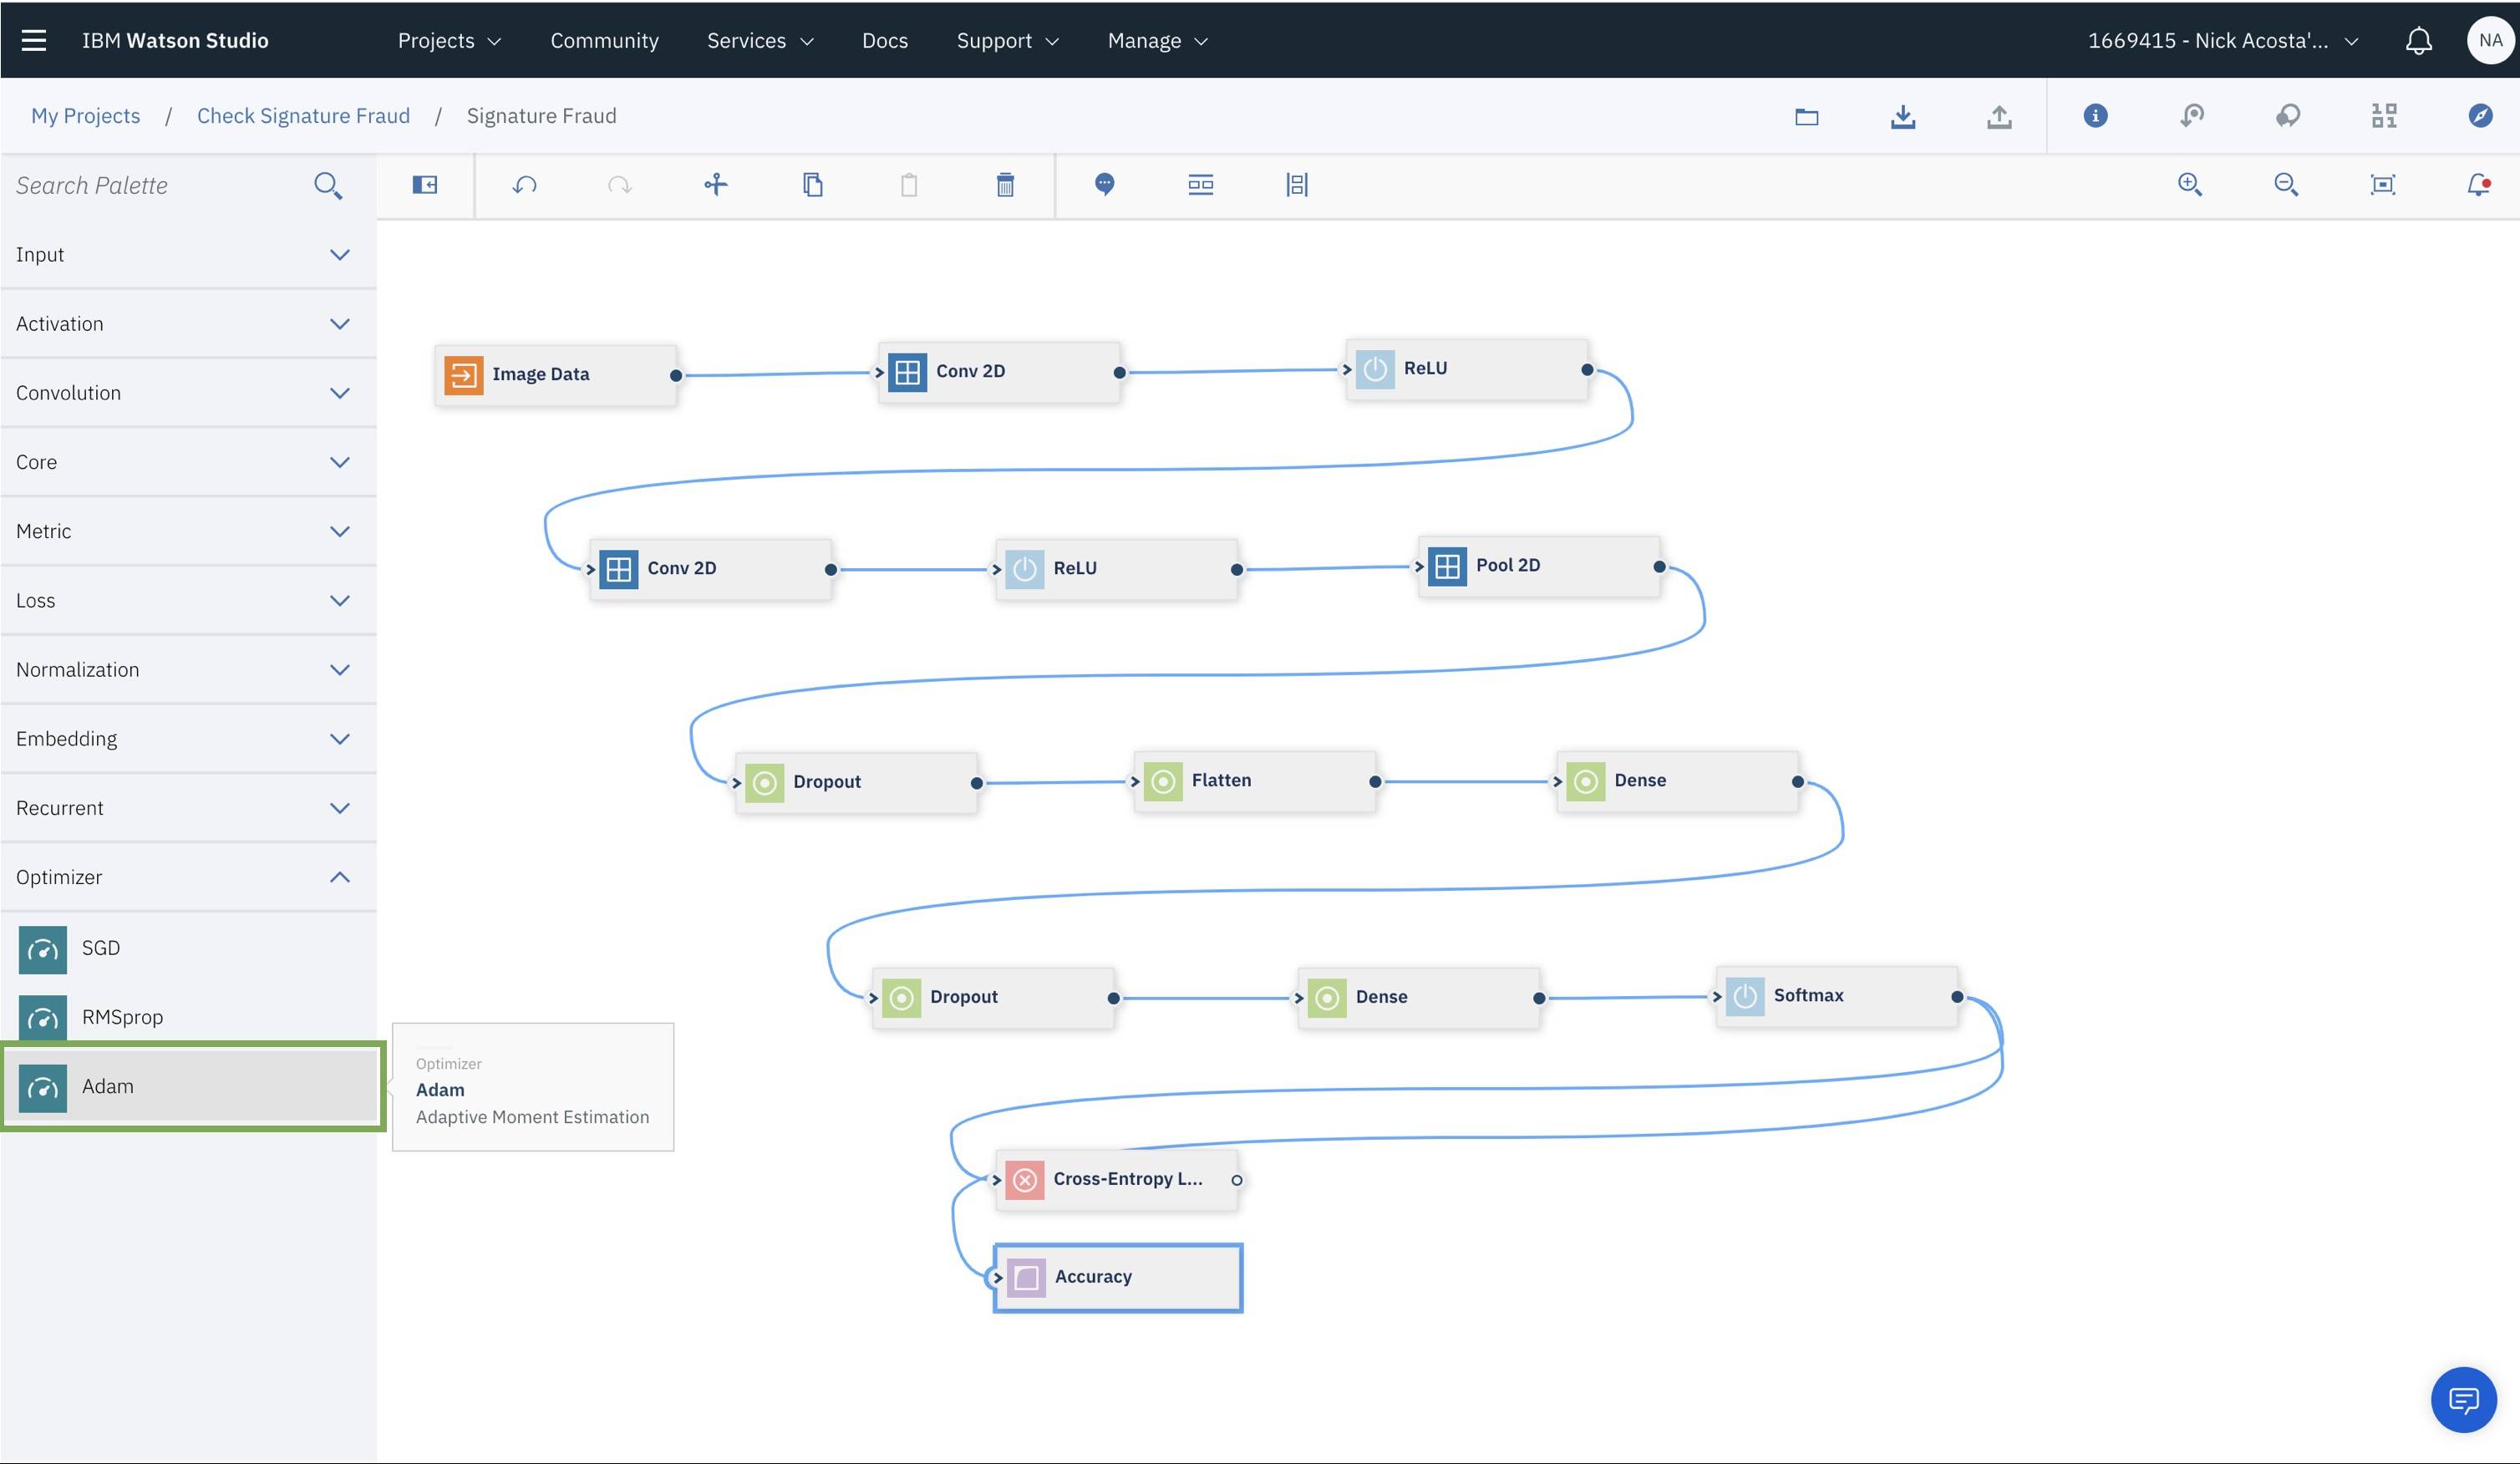Screen dimensions: 2520x1464
Task: Click IBM Watson Studio logo text
Action: coord(175,40)
